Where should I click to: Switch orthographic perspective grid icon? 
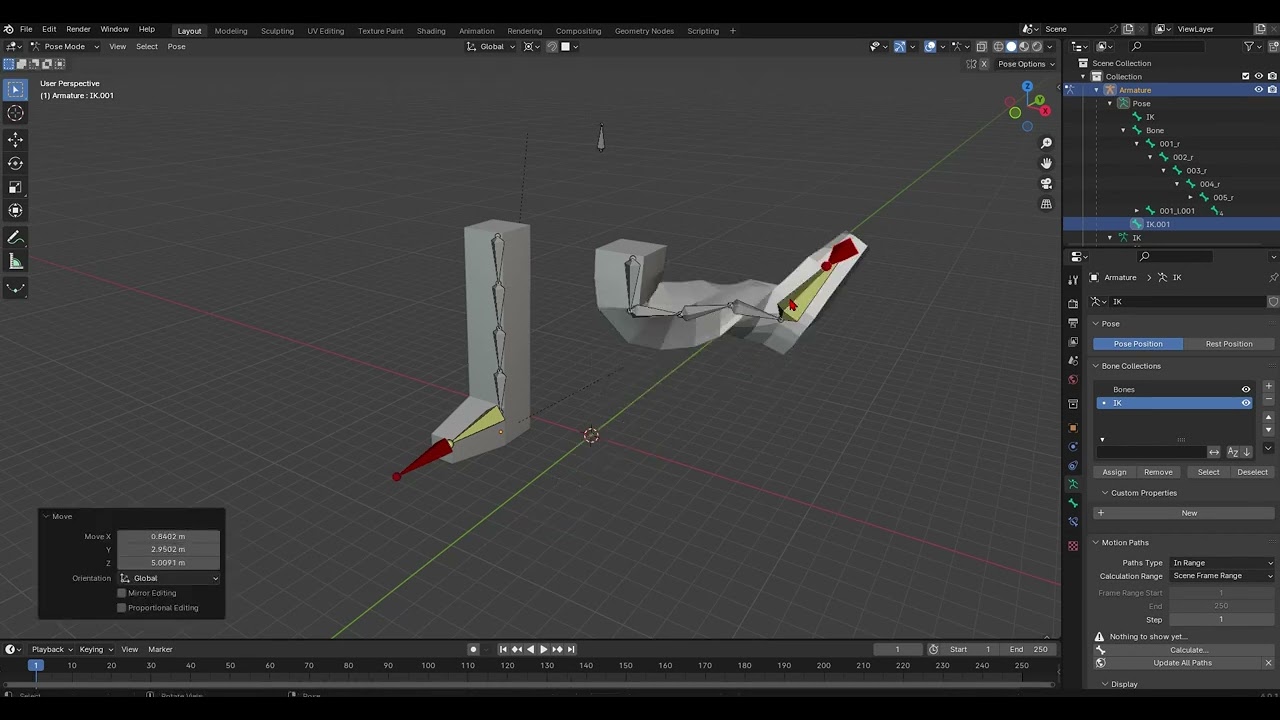click(x=1046, y=204)
